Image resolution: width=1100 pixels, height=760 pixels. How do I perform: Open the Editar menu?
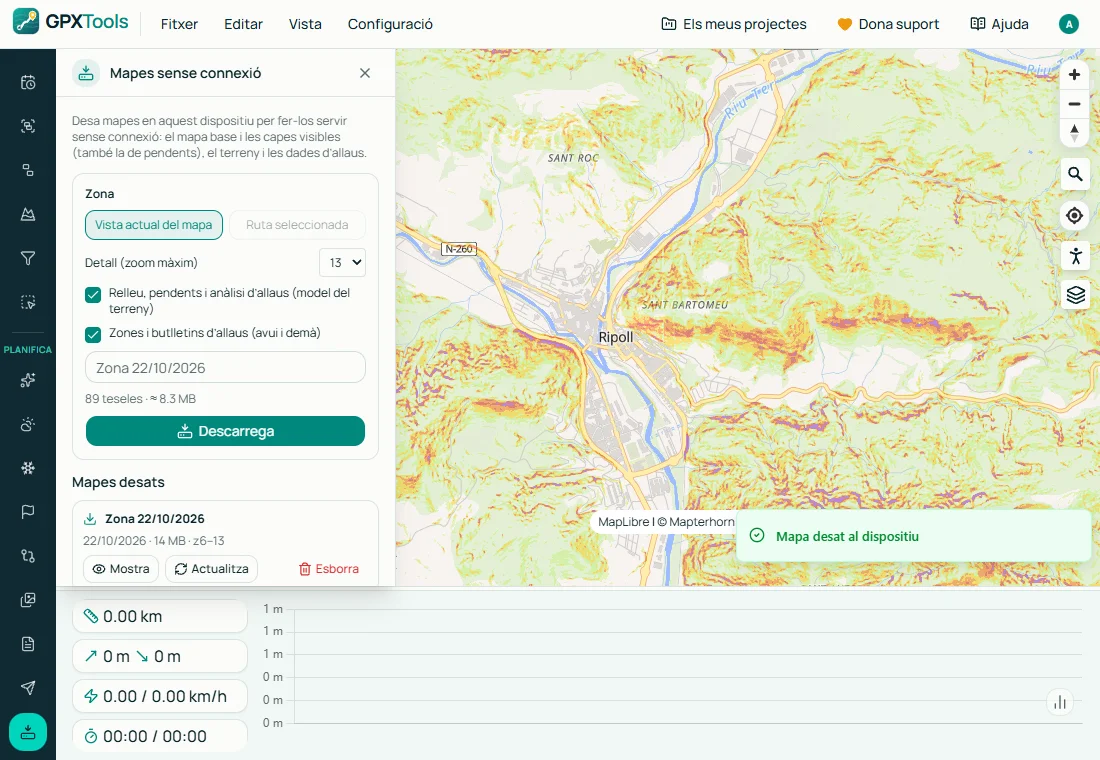click(243, 24)
